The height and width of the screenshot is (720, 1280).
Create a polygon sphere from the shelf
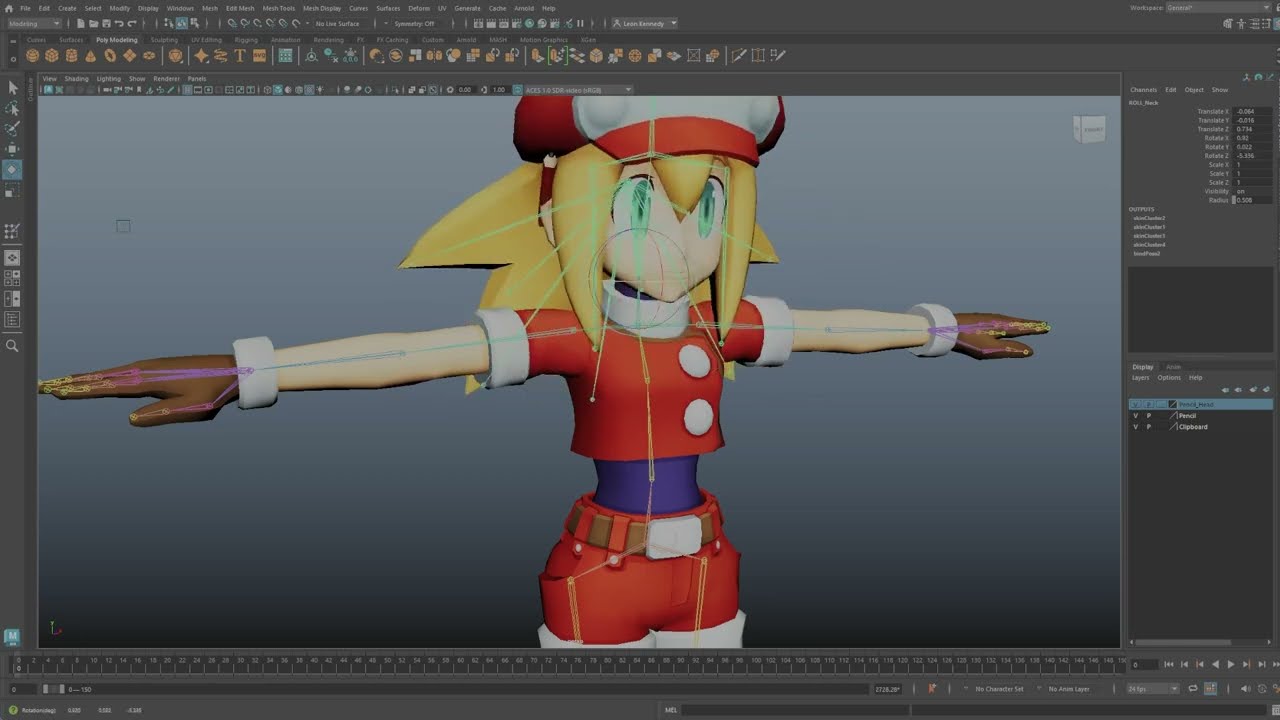(x=33, y=56)
